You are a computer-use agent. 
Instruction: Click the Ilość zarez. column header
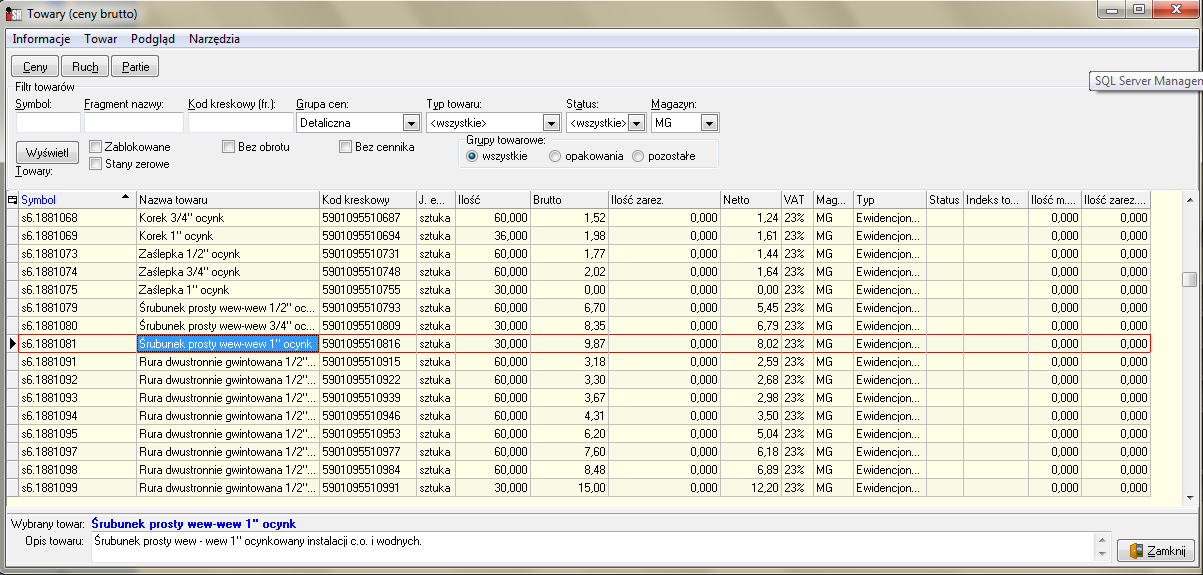click(x=664, y=200)
